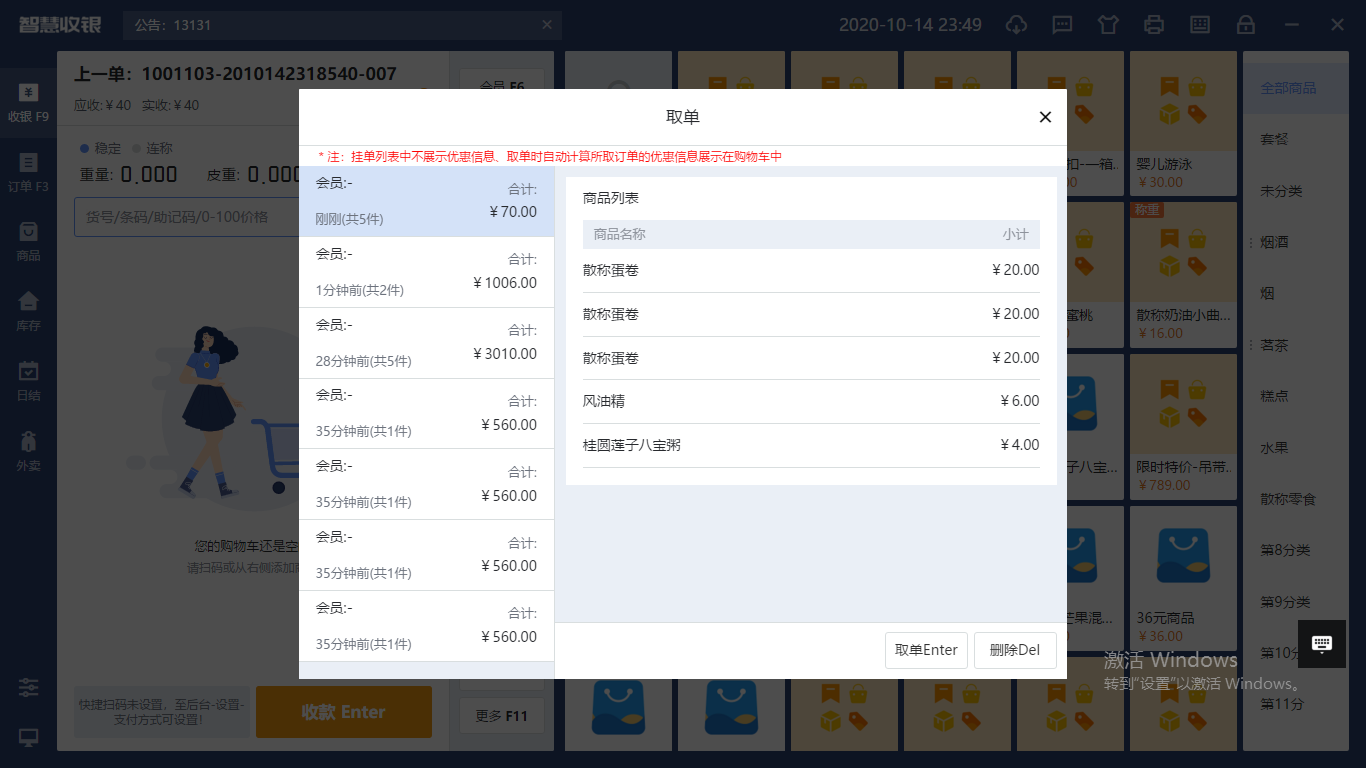Open the 库存 inventory sidebar icon
Image resolution: width=1366 pixels, height=768 pixels.
pos(28,310)
